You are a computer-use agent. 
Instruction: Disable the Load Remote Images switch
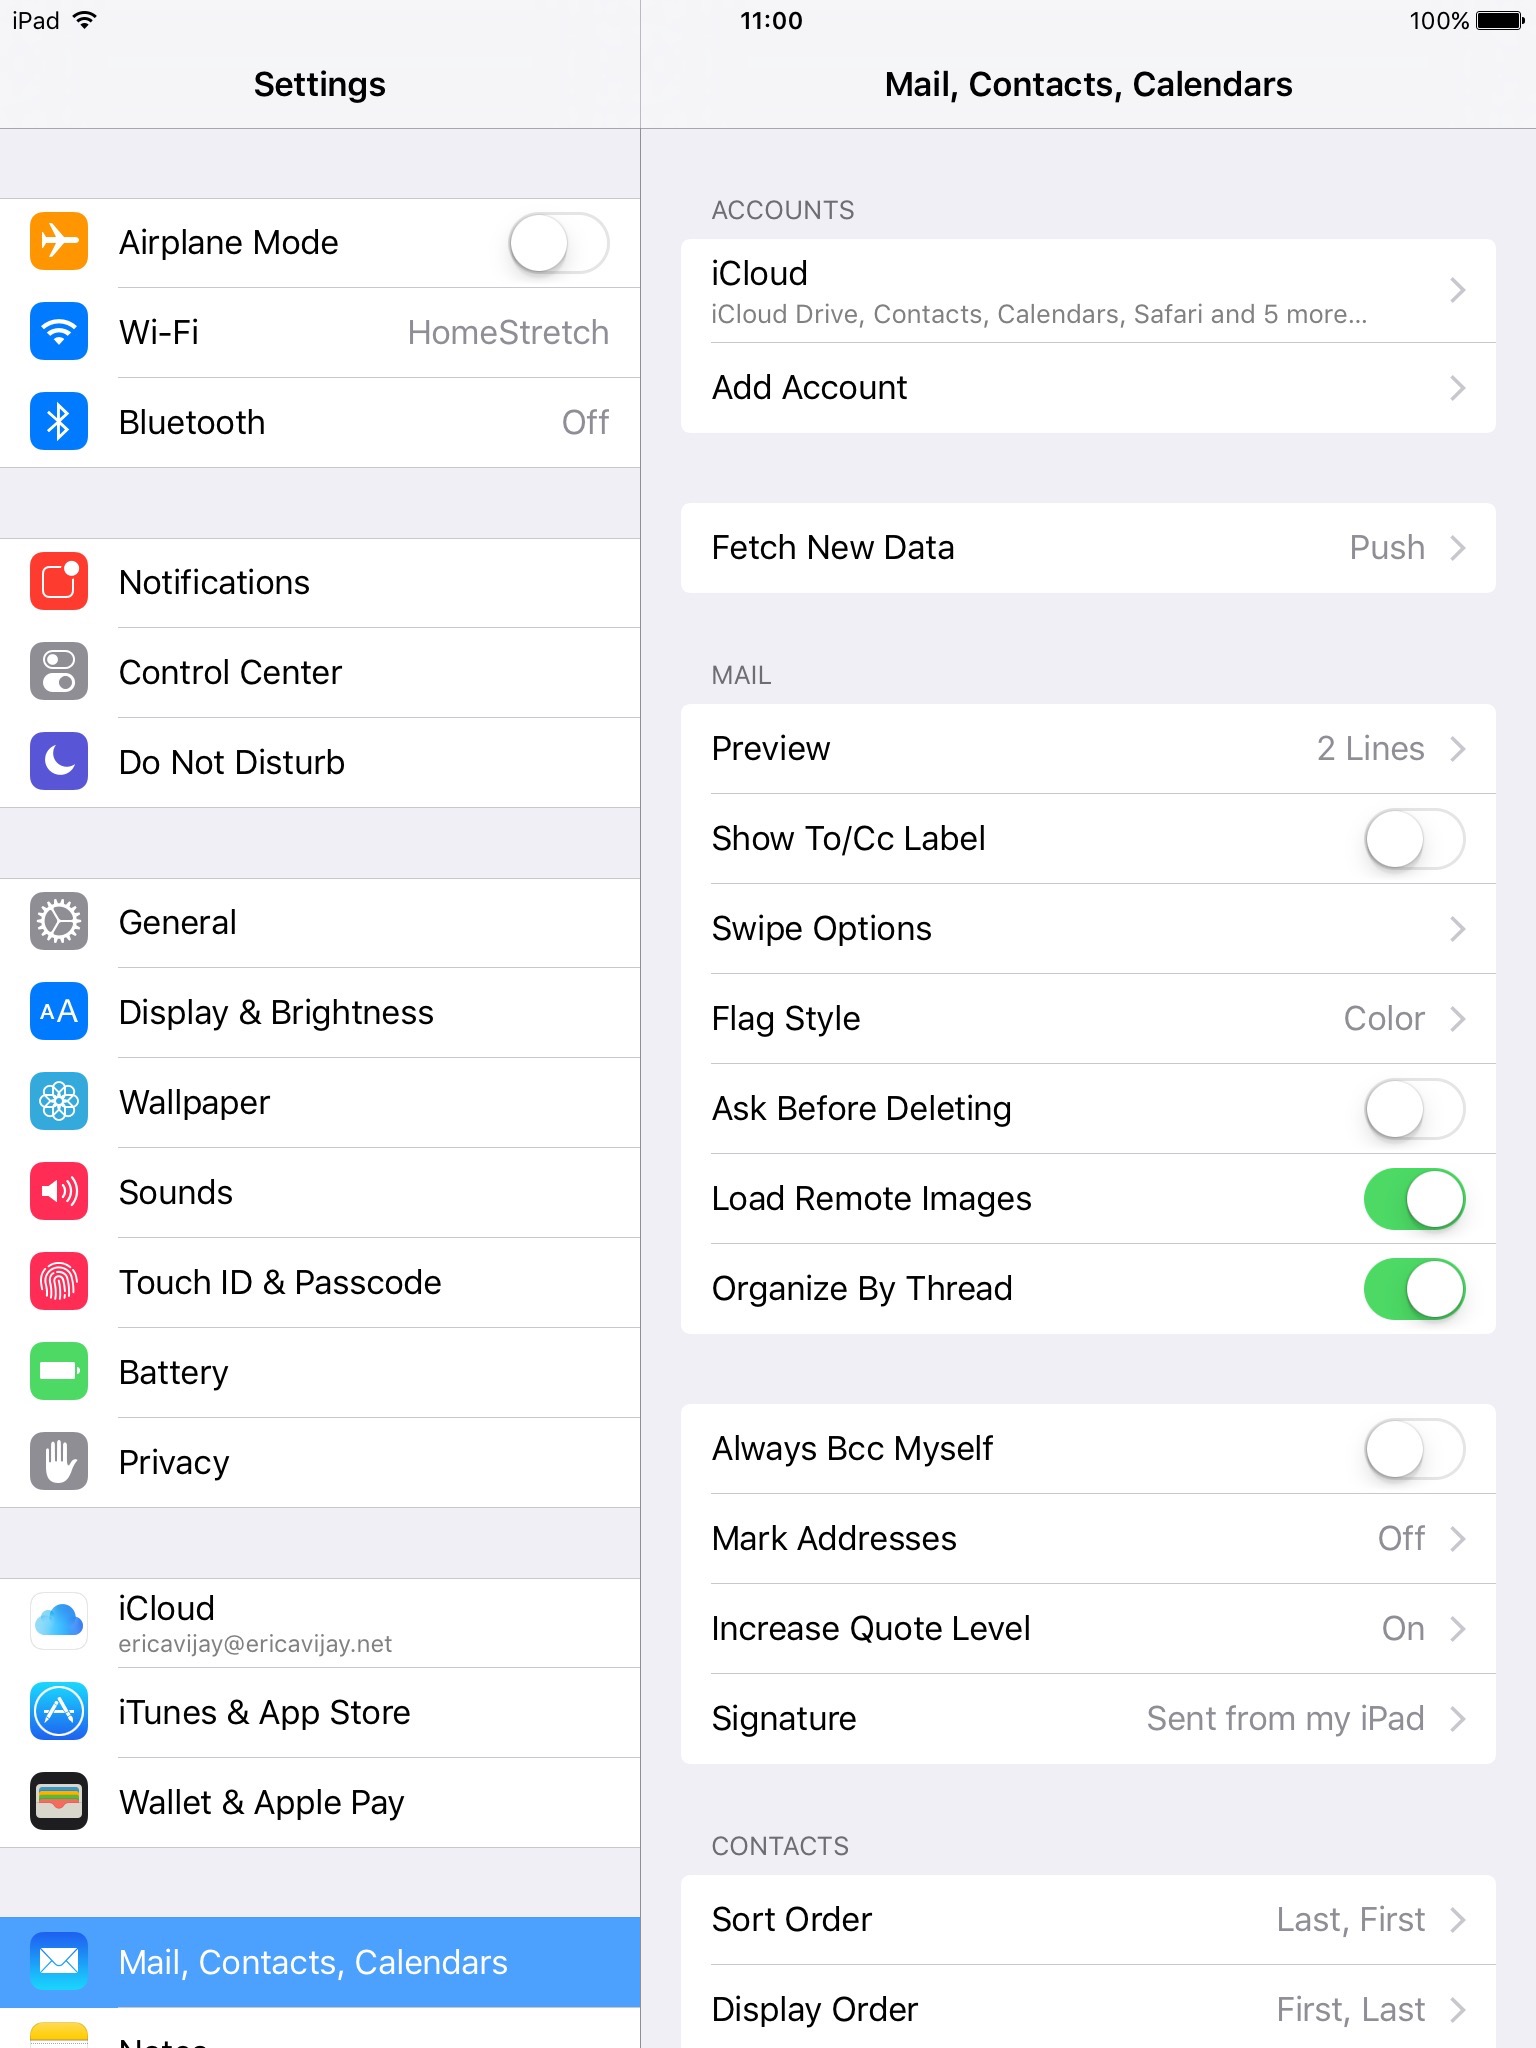click(x=1414, y=1199)
